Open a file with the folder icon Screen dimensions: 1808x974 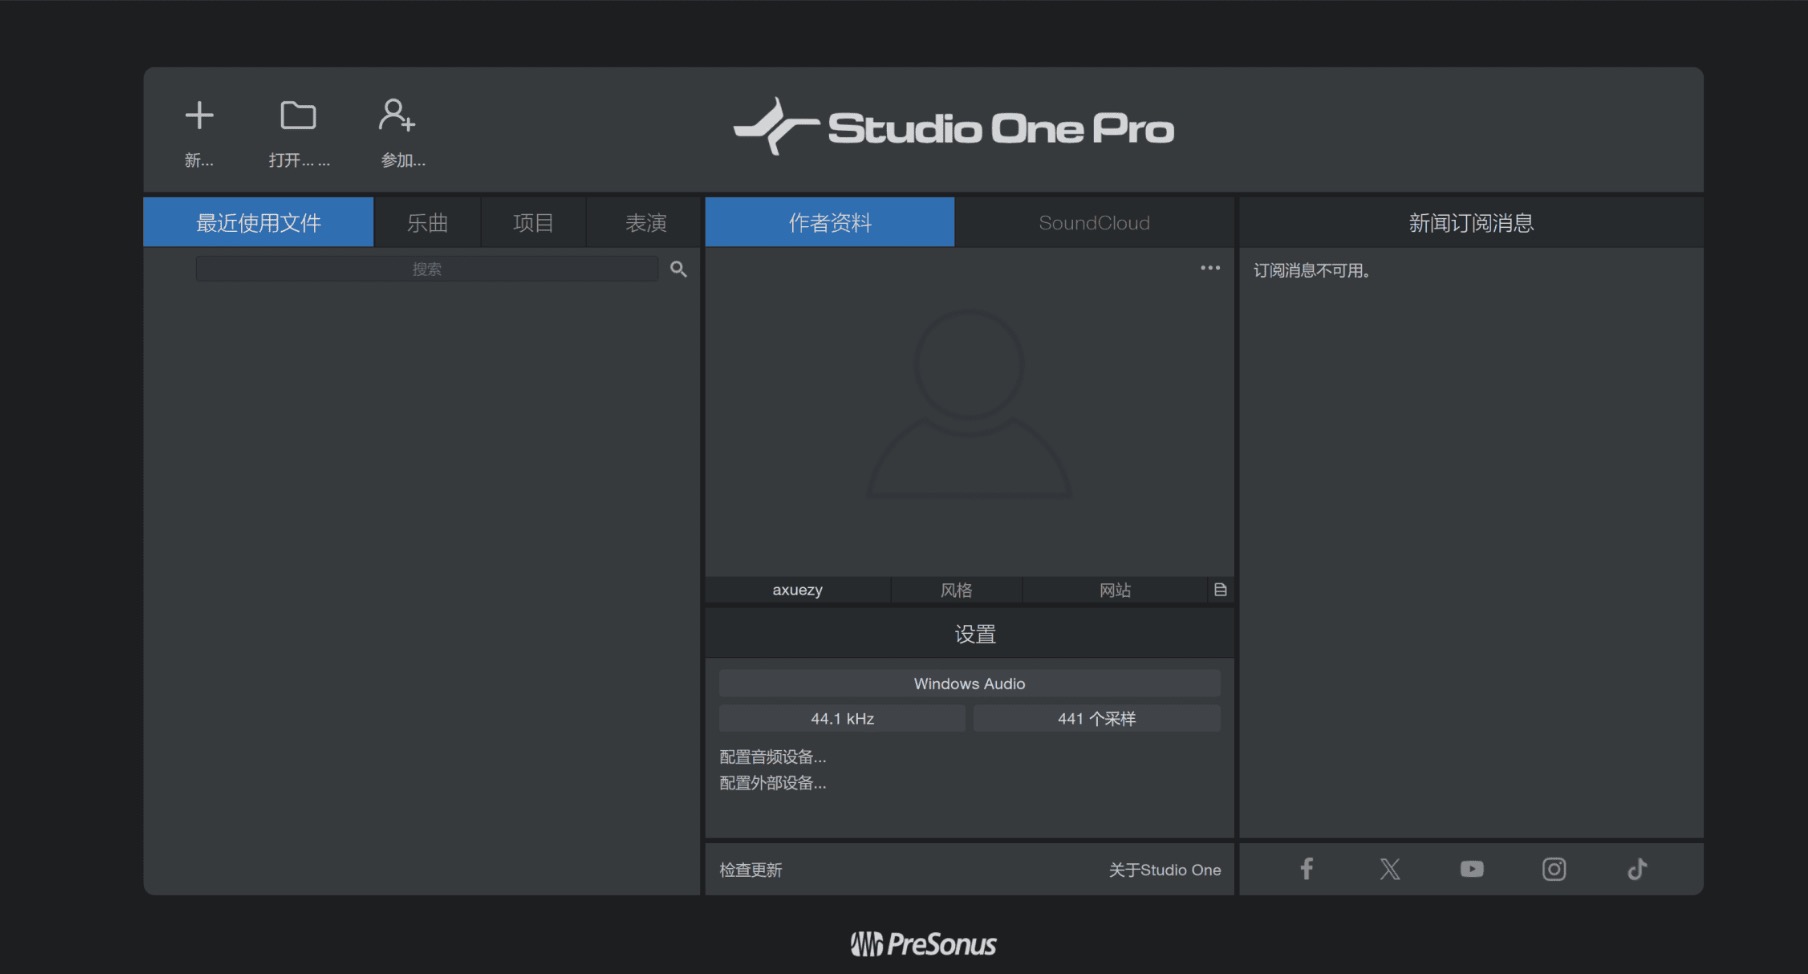pos(298,115)
